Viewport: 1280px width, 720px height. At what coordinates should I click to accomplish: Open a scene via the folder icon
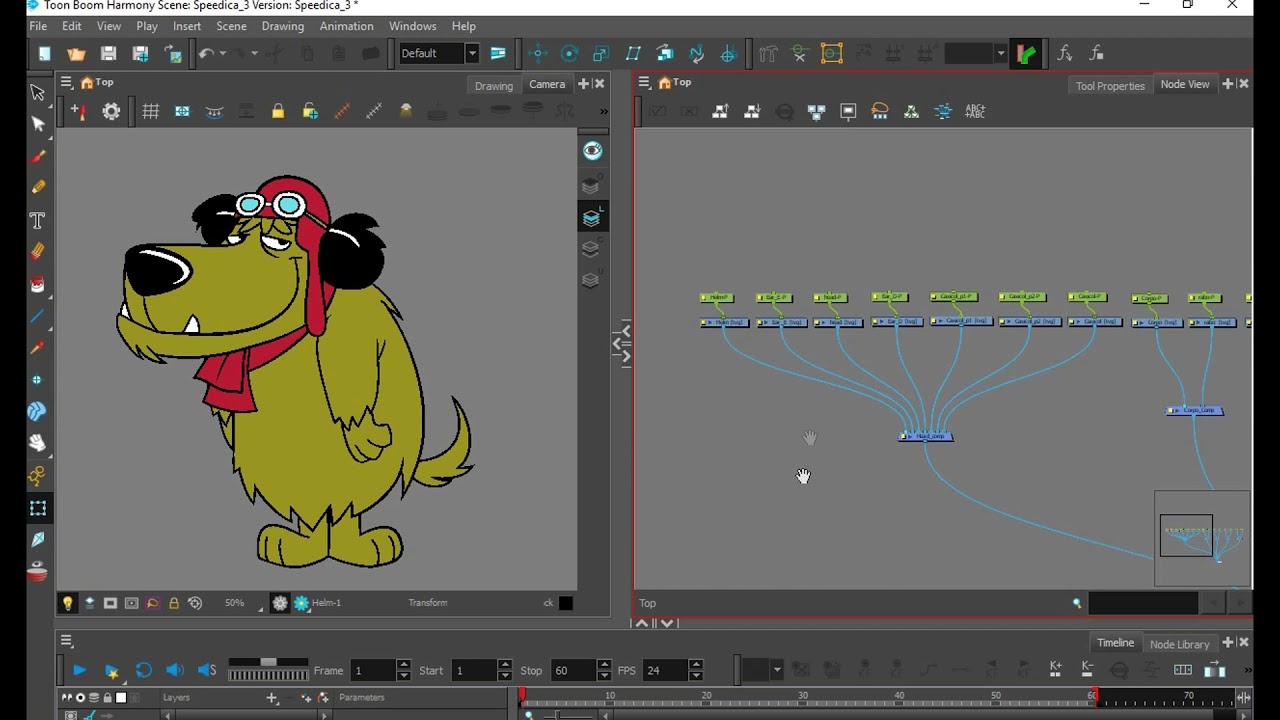(76, 54)
